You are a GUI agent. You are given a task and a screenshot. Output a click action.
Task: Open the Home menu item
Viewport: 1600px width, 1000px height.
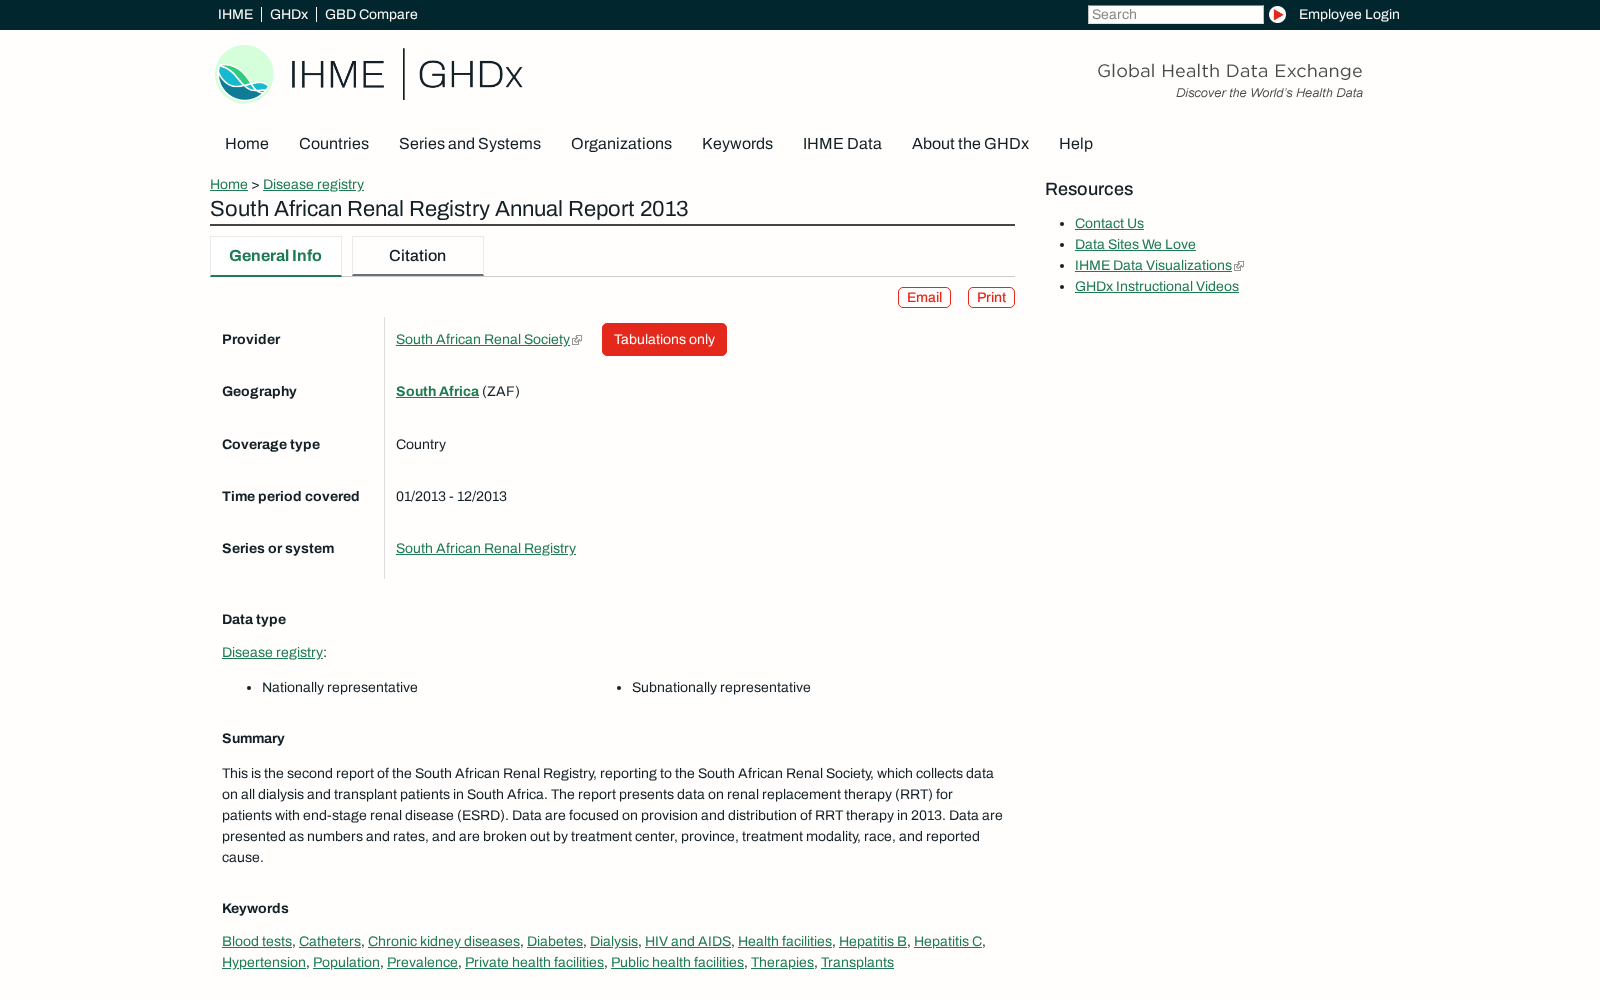click(x=247, y=144)
